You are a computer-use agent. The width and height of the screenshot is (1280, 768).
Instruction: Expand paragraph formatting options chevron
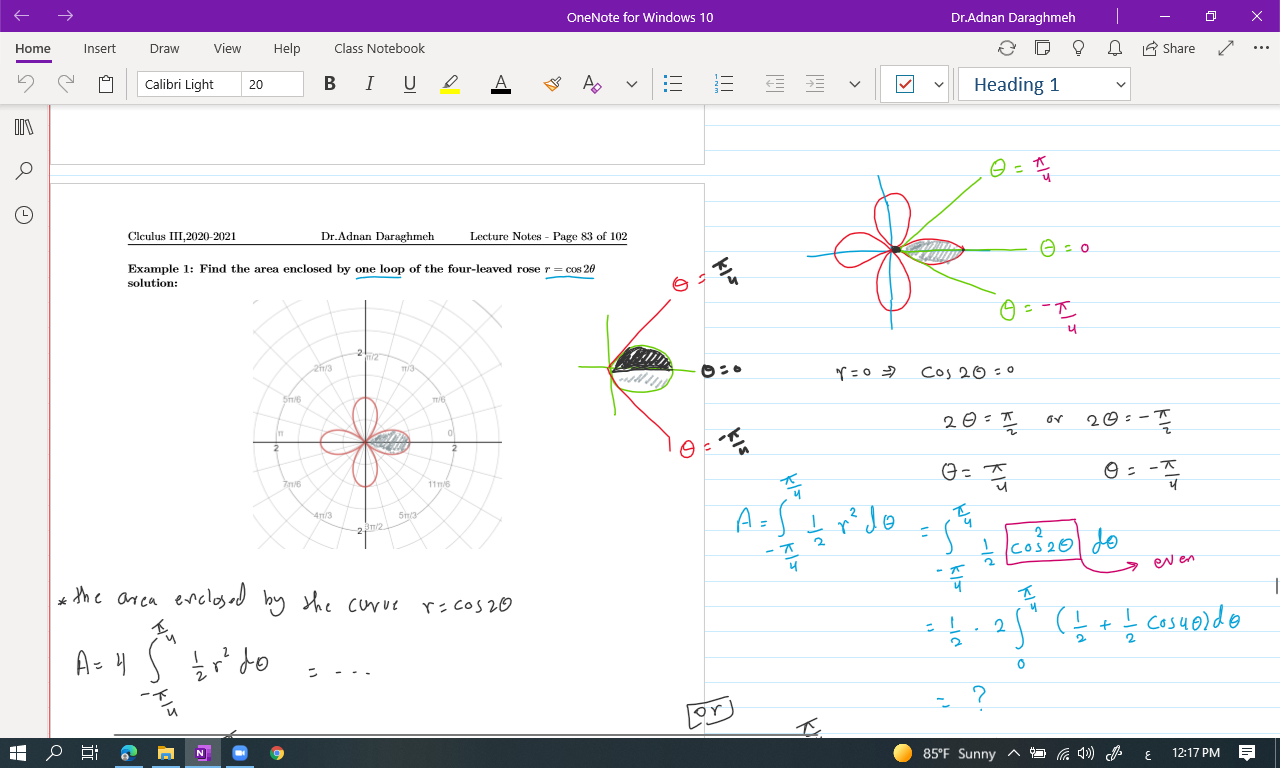[855, 85]
